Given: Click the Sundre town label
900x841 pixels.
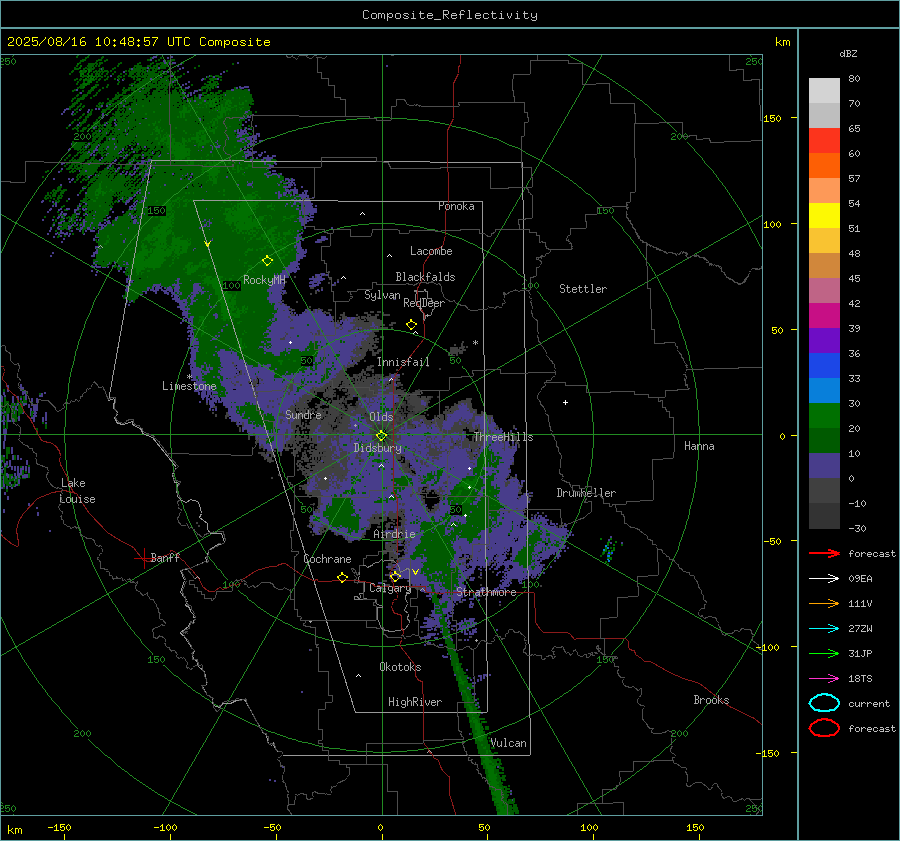Looking at the screenshot, I should click(303, 414).
